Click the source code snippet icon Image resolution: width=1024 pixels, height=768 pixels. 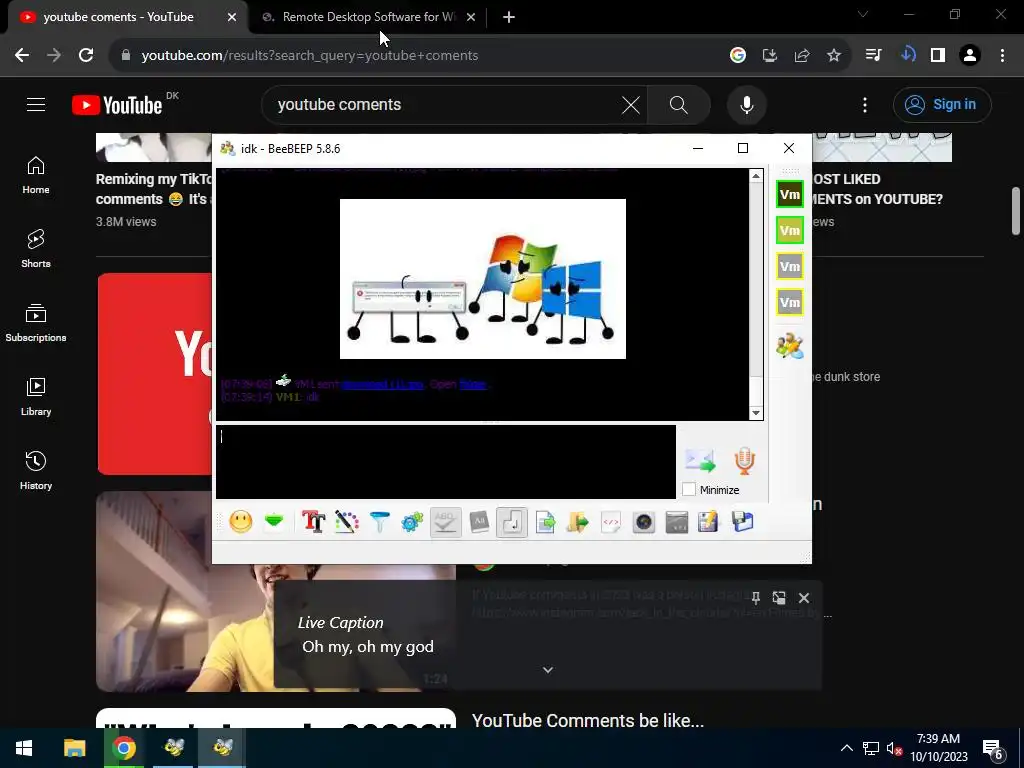[x=611, y=522]
